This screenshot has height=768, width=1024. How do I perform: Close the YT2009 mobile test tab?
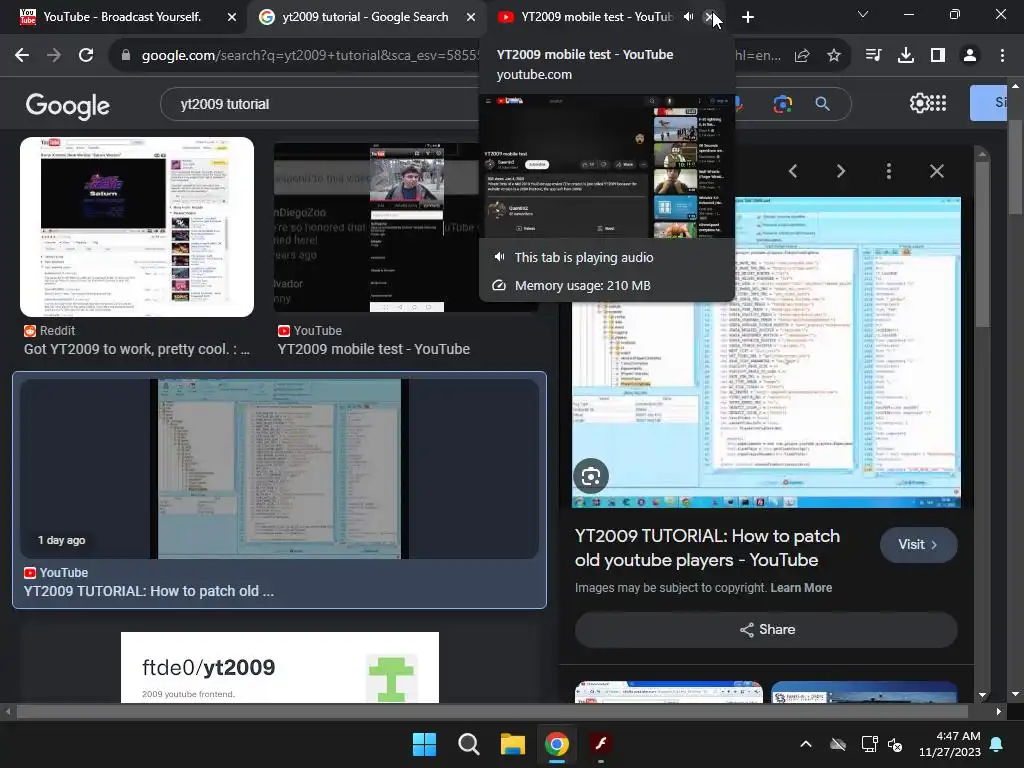pyautogui.click(x=710, y=17)
